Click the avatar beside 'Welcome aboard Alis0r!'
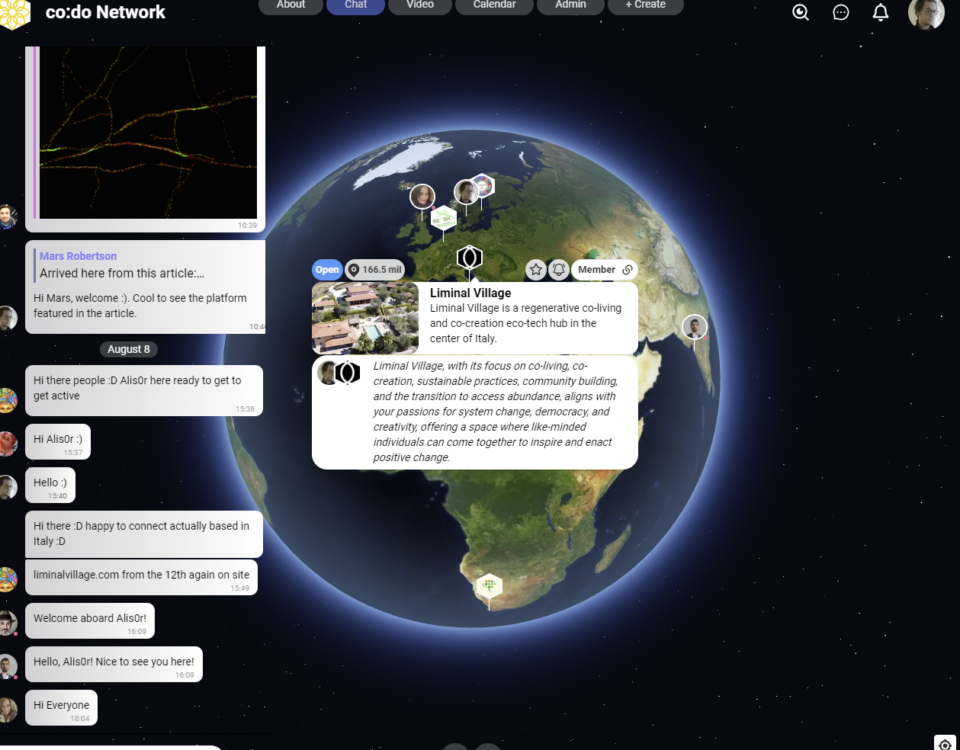This screenshot has height=750, width=960. [x=7, y=623]
